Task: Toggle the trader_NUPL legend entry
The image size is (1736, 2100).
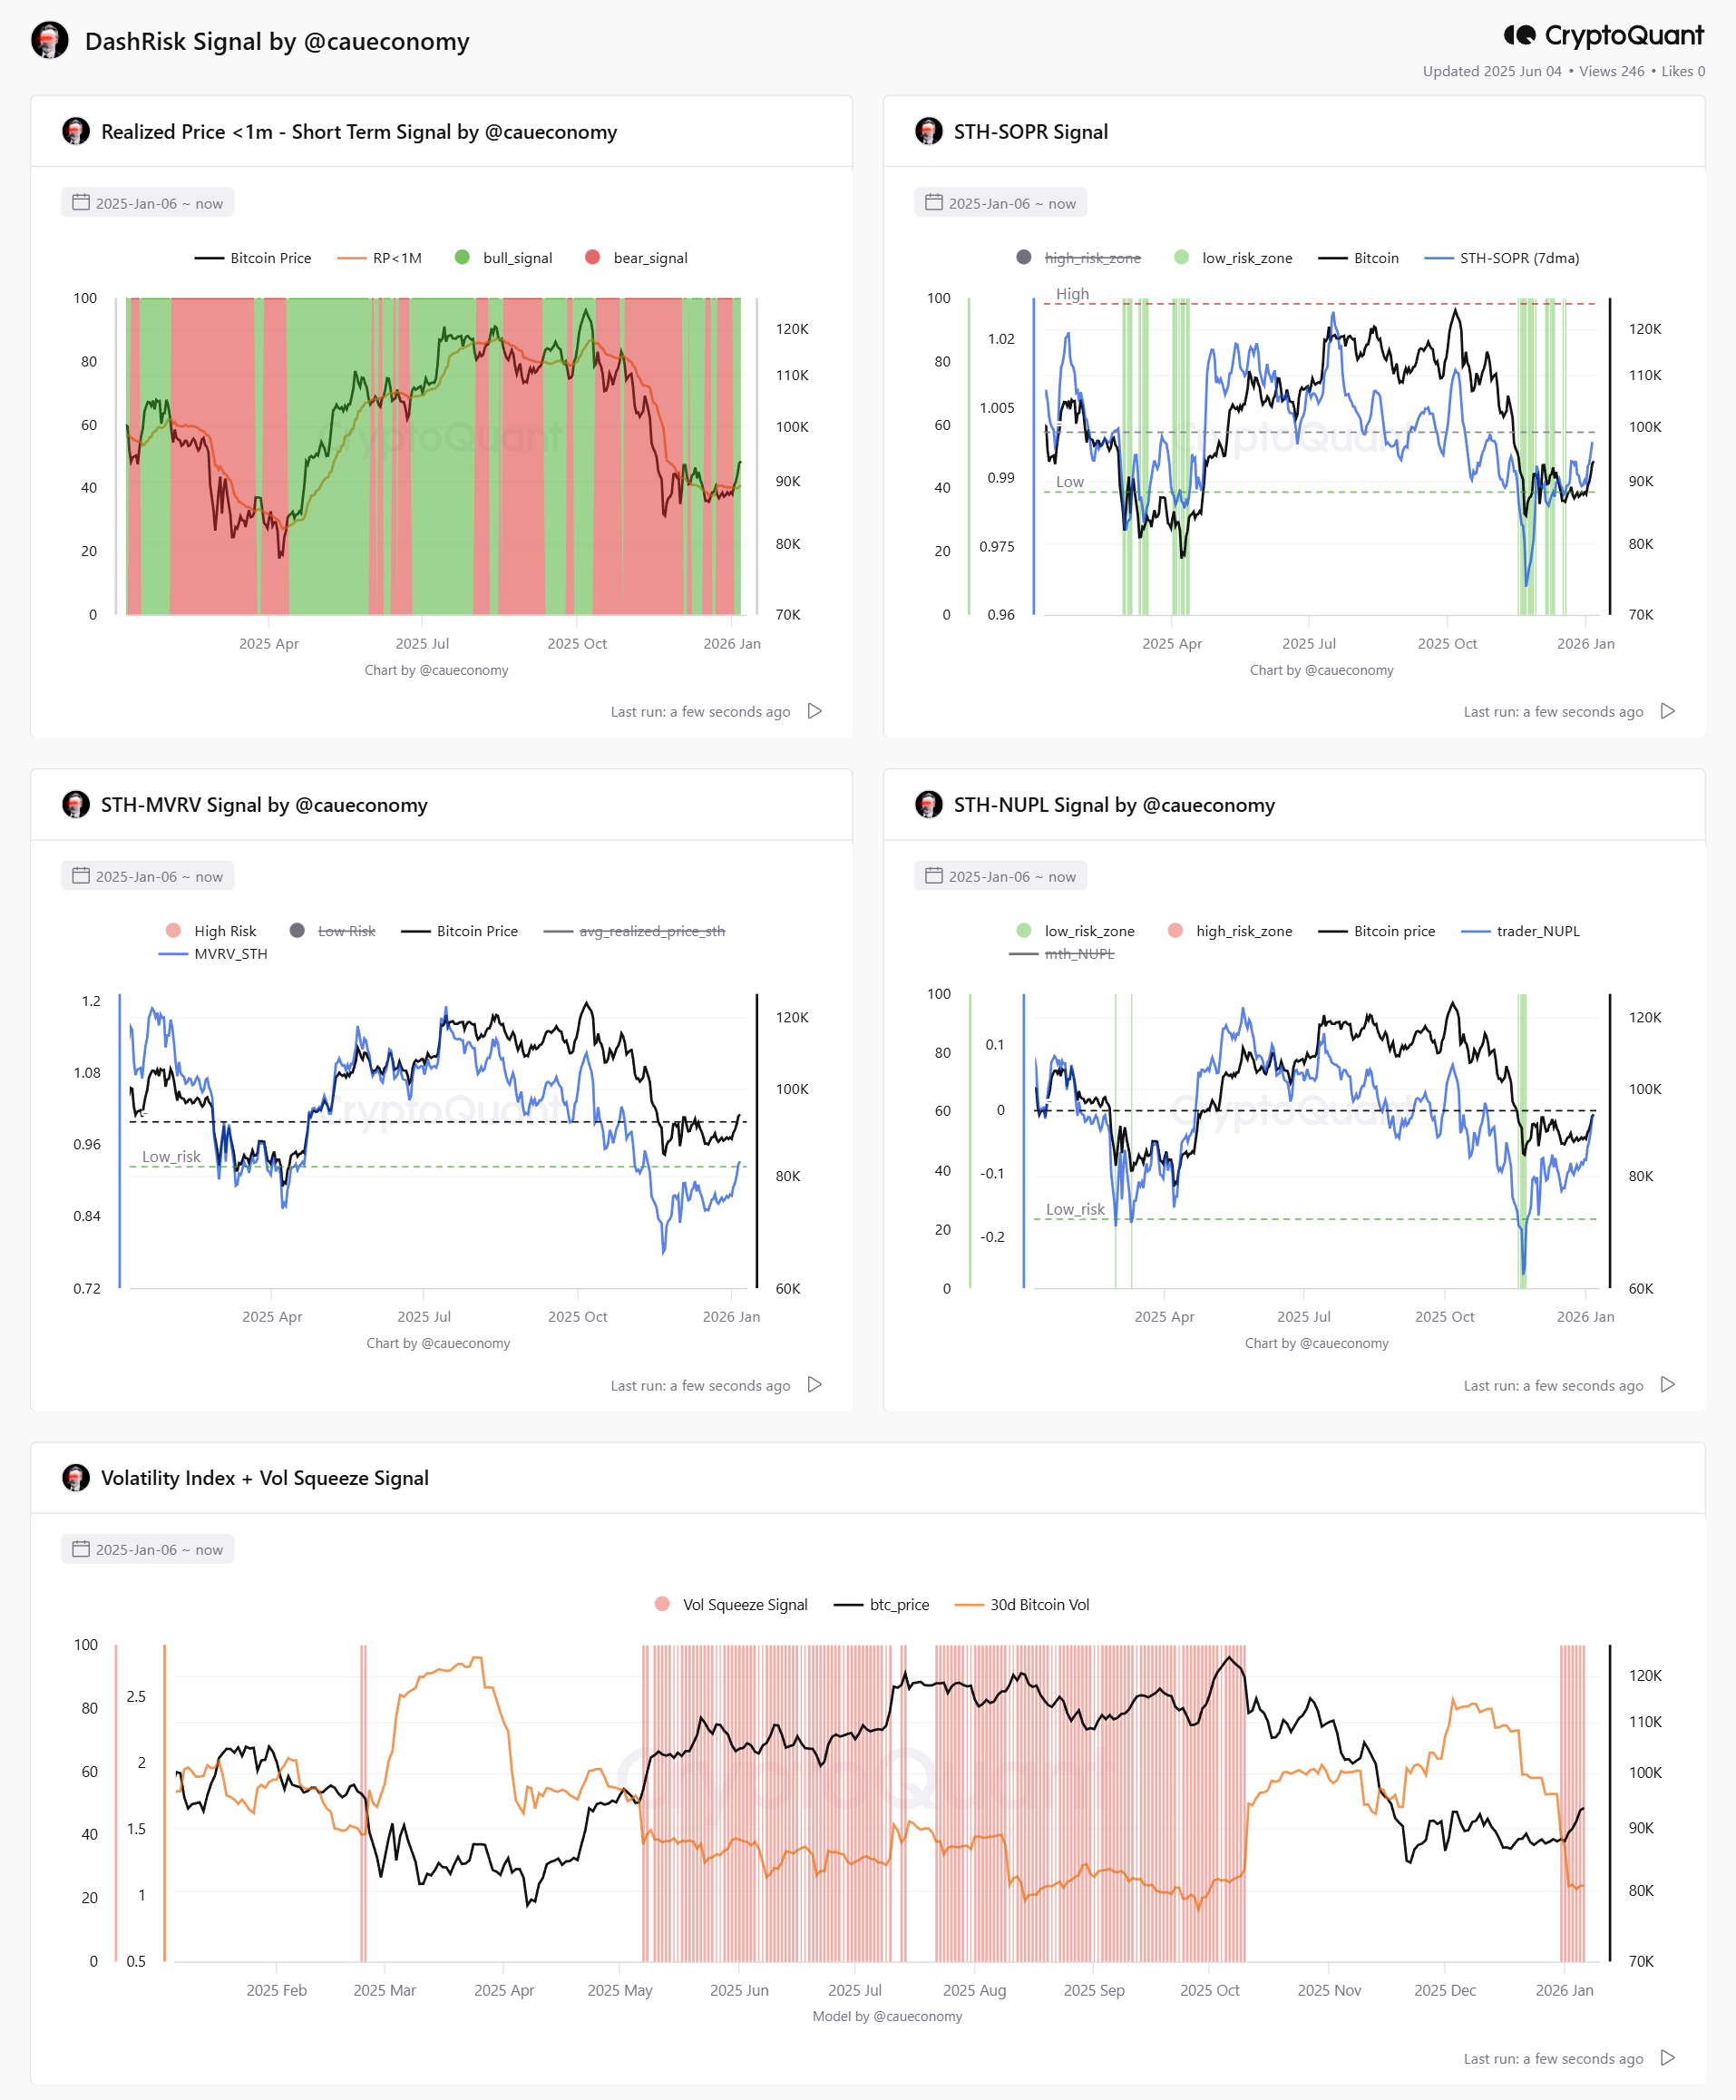Action: pyautogui.click(x=1521, y=931)
